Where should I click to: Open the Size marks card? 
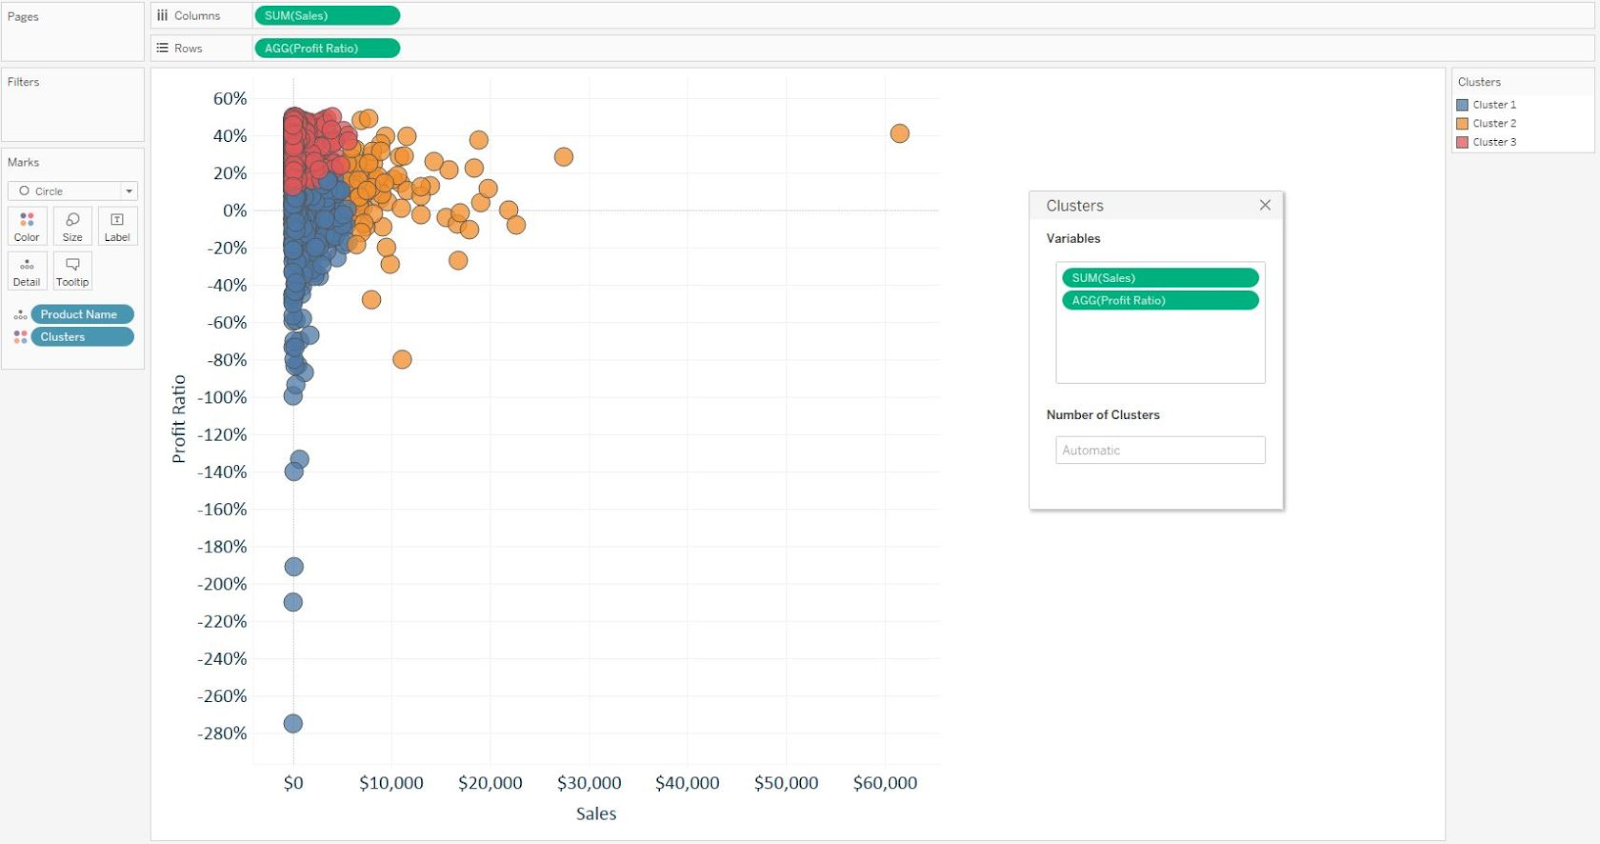pyautogui.click(x=72, y=225)
